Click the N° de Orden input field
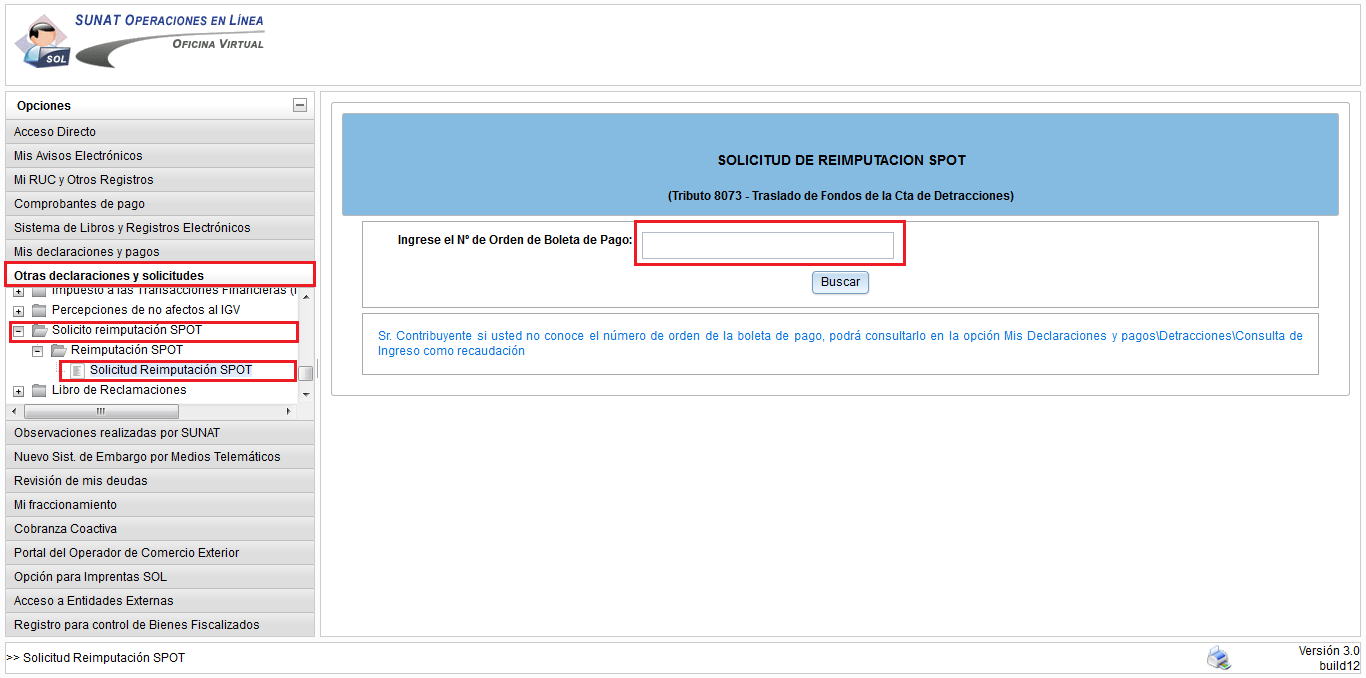Image resolution: width=1366 pixels, height=678 pixels. click(768, 245)
